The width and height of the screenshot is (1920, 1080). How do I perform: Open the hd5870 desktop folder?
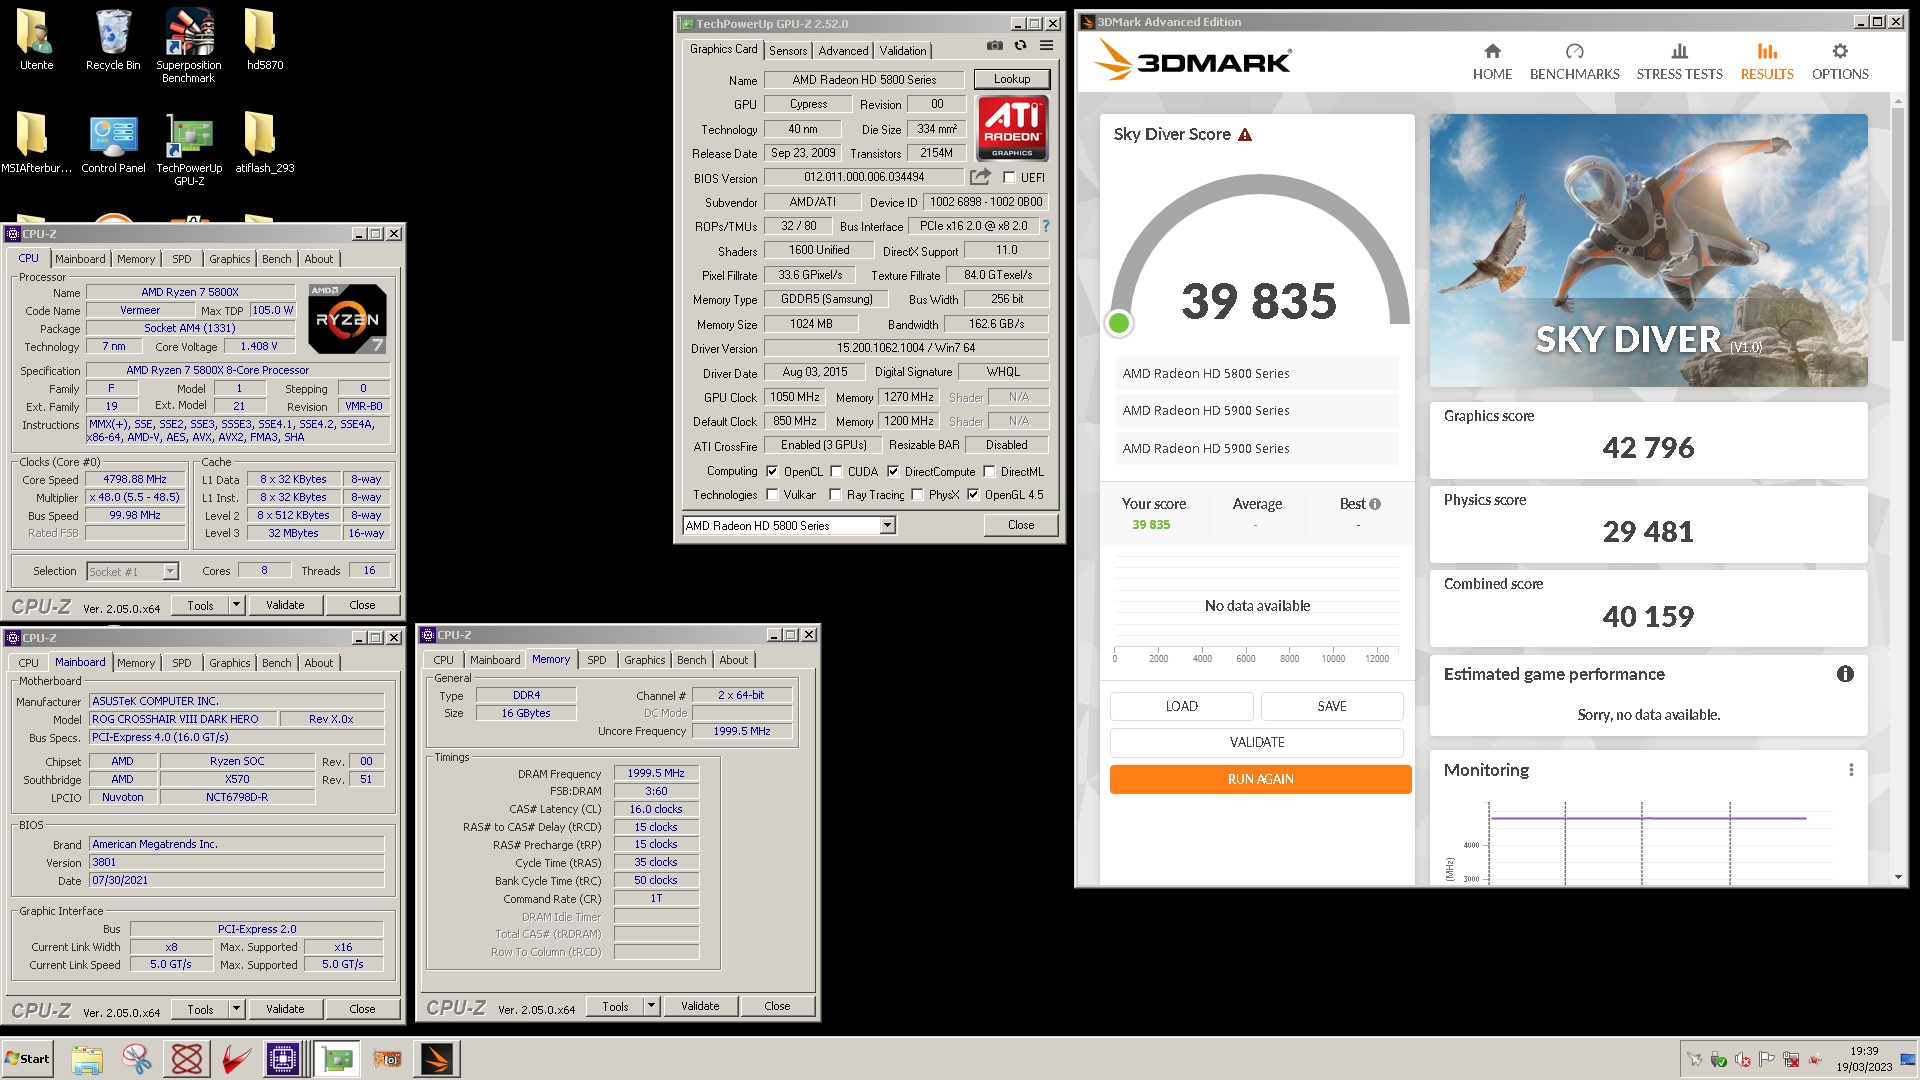pos(265,40)
